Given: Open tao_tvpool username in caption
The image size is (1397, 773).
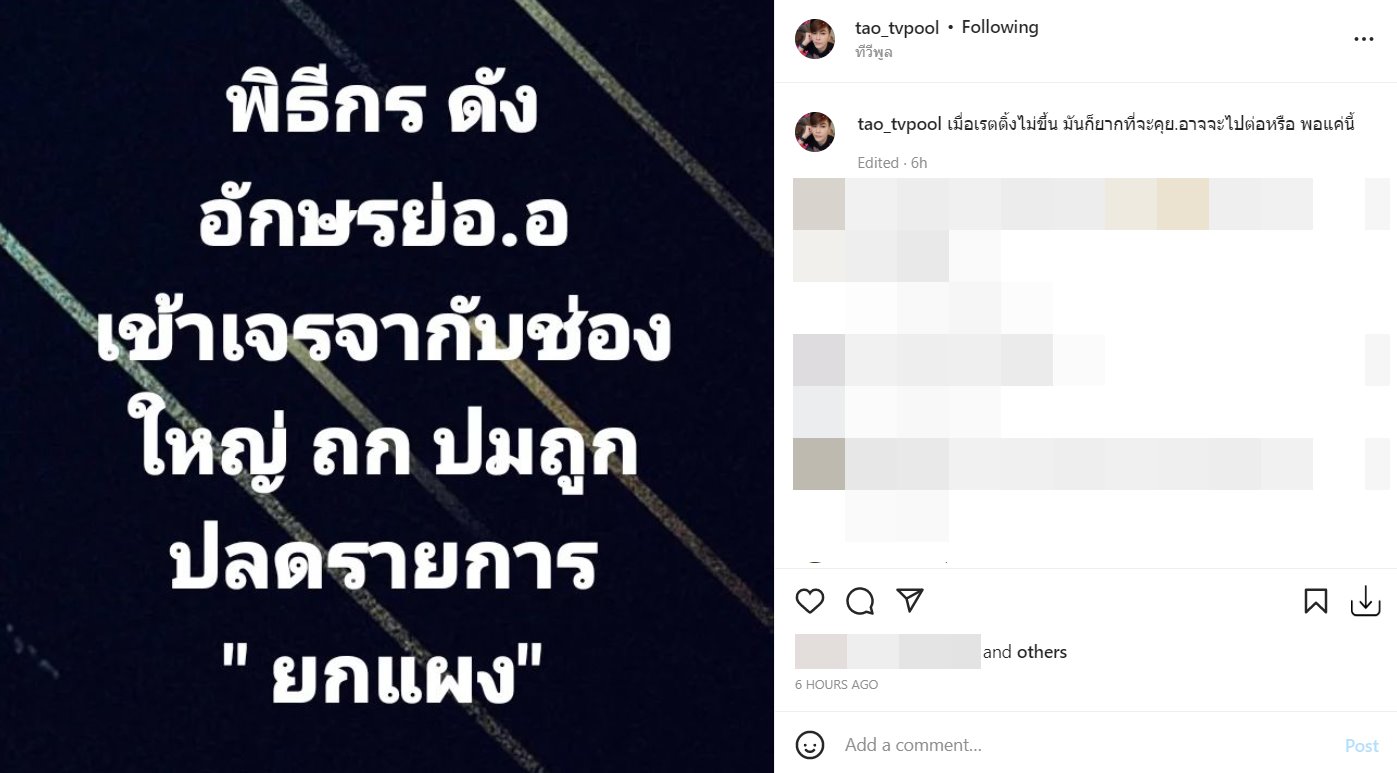Looking at the screenshot, I should pos(900,124).
